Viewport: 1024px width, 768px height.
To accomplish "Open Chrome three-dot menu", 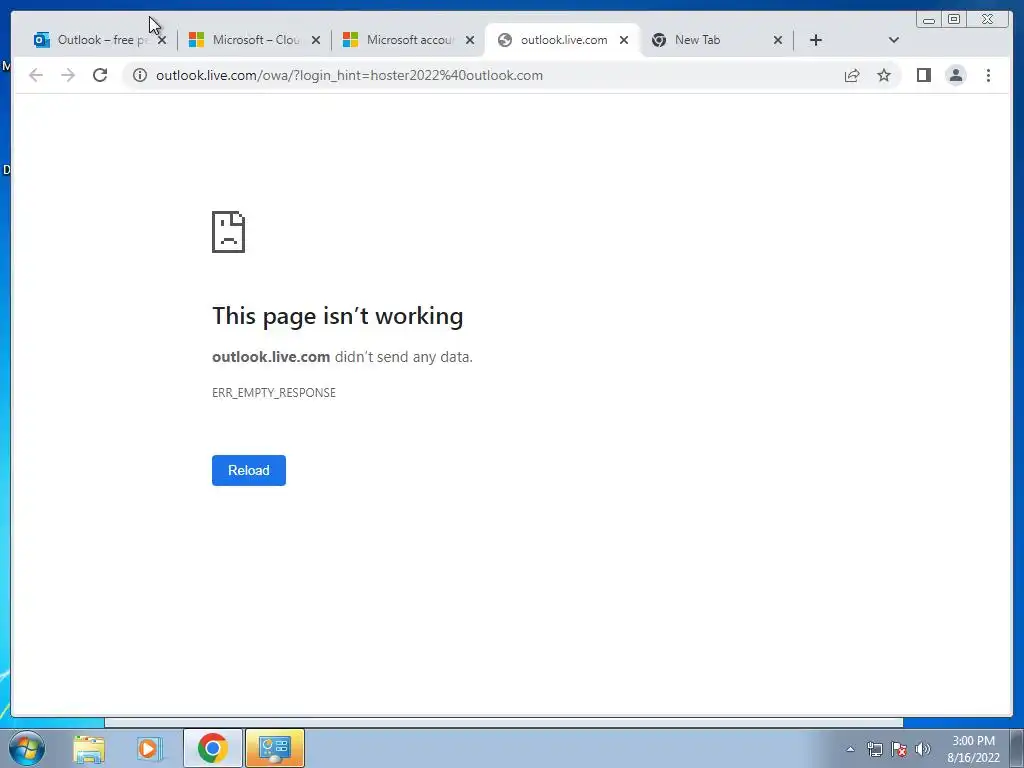I will click(x=988, y=75).
